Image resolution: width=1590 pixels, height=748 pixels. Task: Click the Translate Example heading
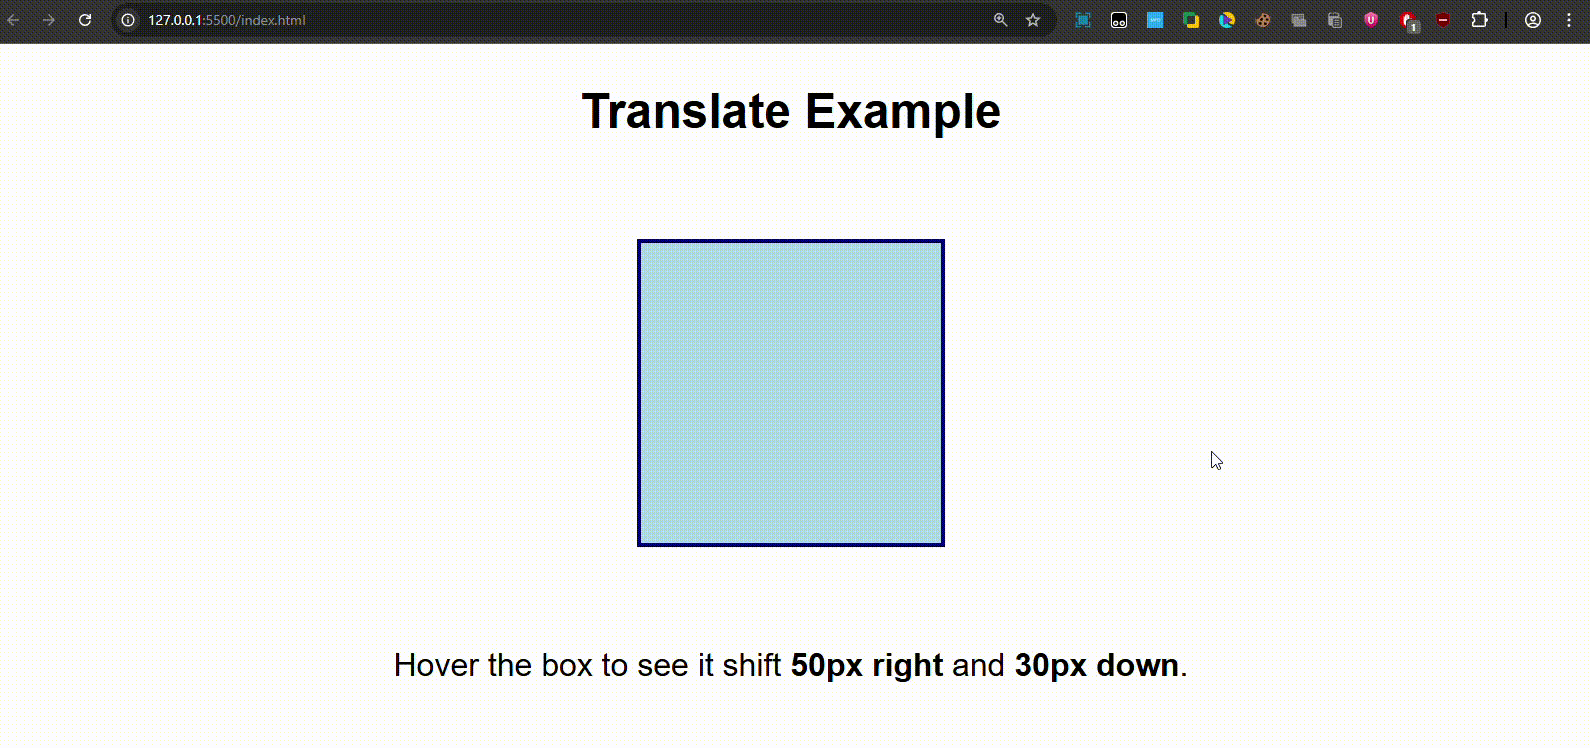pyautogui.click(x=790, y=111)
